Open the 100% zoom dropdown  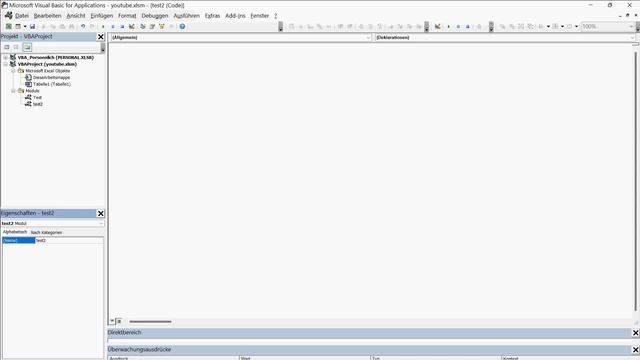631,27
